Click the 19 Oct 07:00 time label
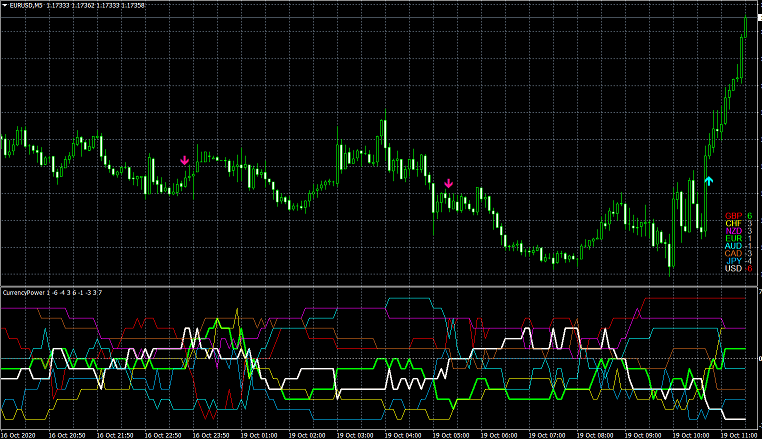The width and height of the screenshot is (762, 439). pos(547,435)
